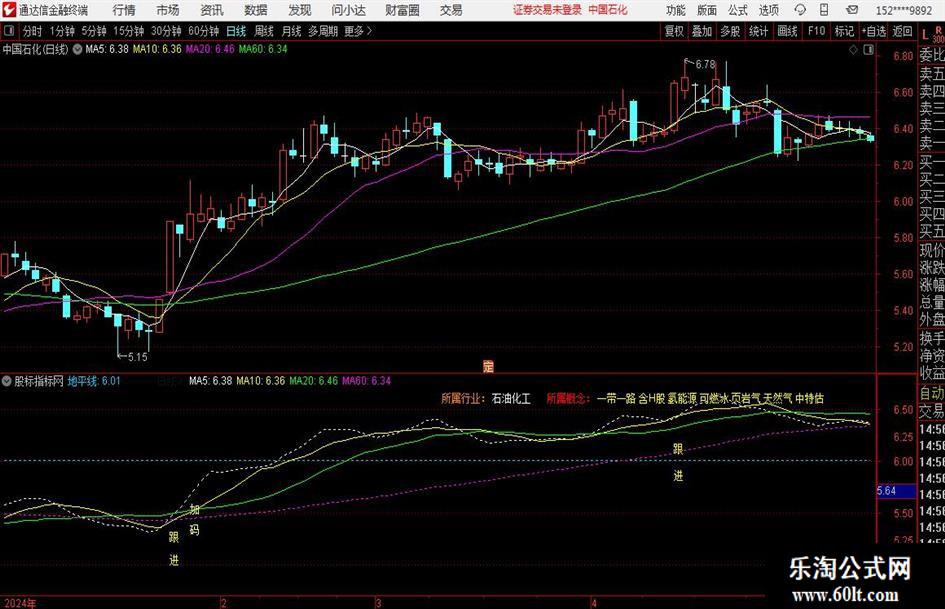945x609 pixels.
Task: Select the 日线 daily period tab
Action: (x=236, y=31)
